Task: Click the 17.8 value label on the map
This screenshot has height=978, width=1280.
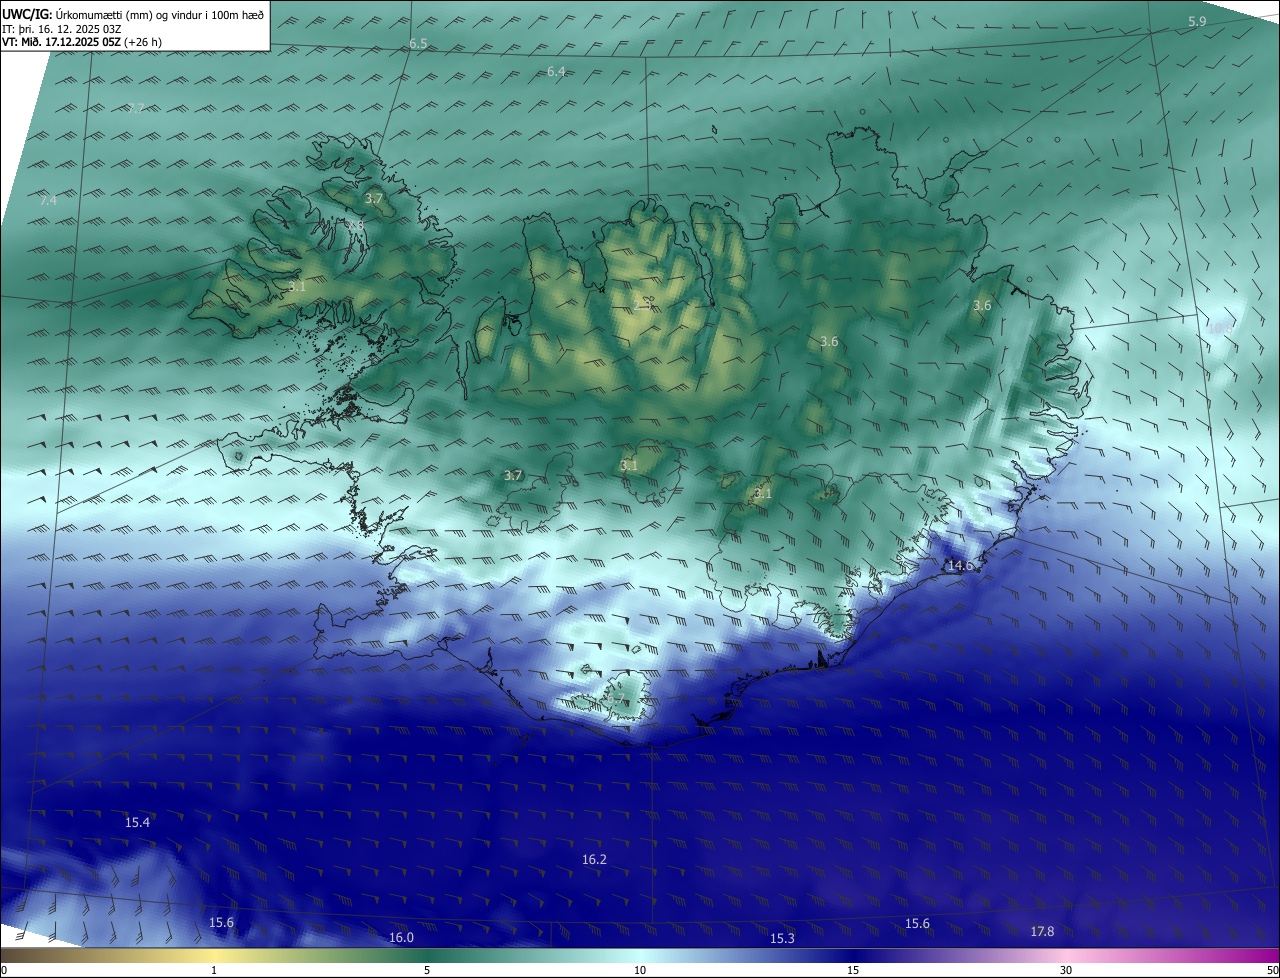Action: click(x=1042, y=931)
